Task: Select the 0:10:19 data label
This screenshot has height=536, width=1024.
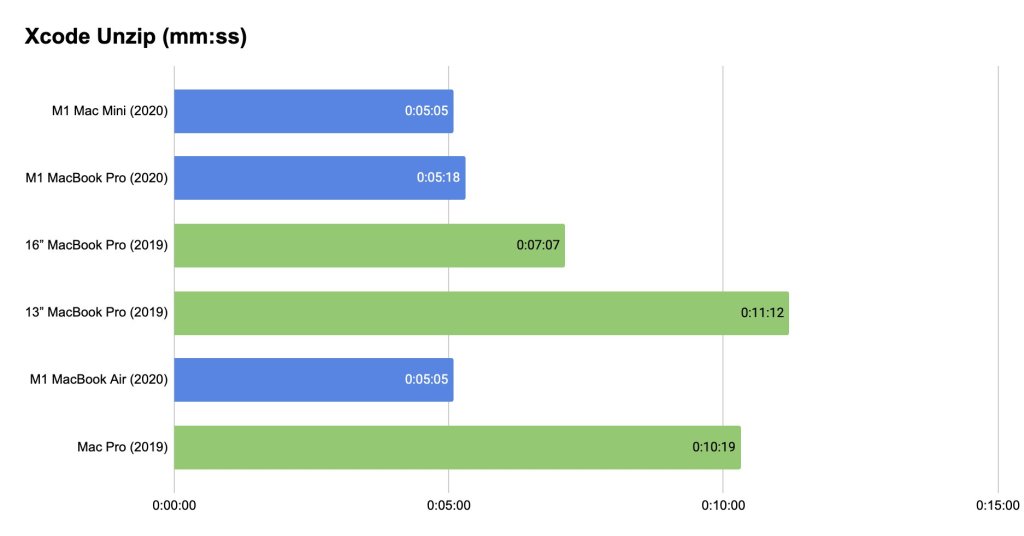Action: (712, 447)
